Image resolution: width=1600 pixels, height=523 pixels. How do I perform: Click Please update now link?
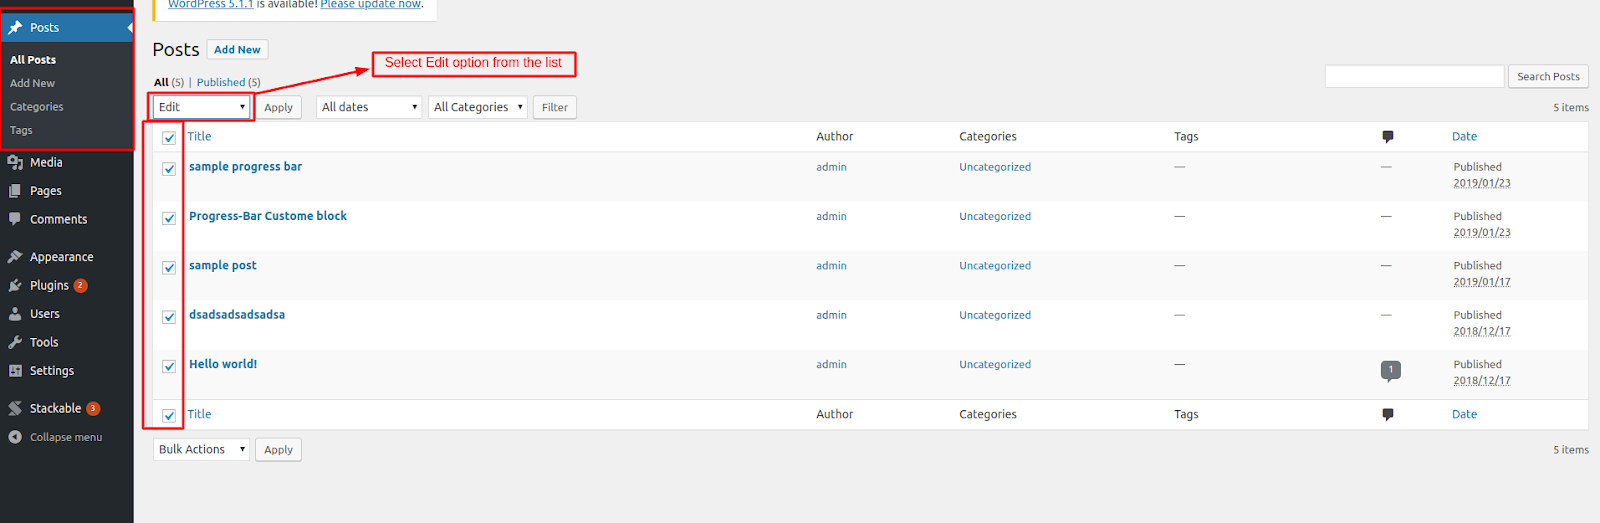coord(370,4)
